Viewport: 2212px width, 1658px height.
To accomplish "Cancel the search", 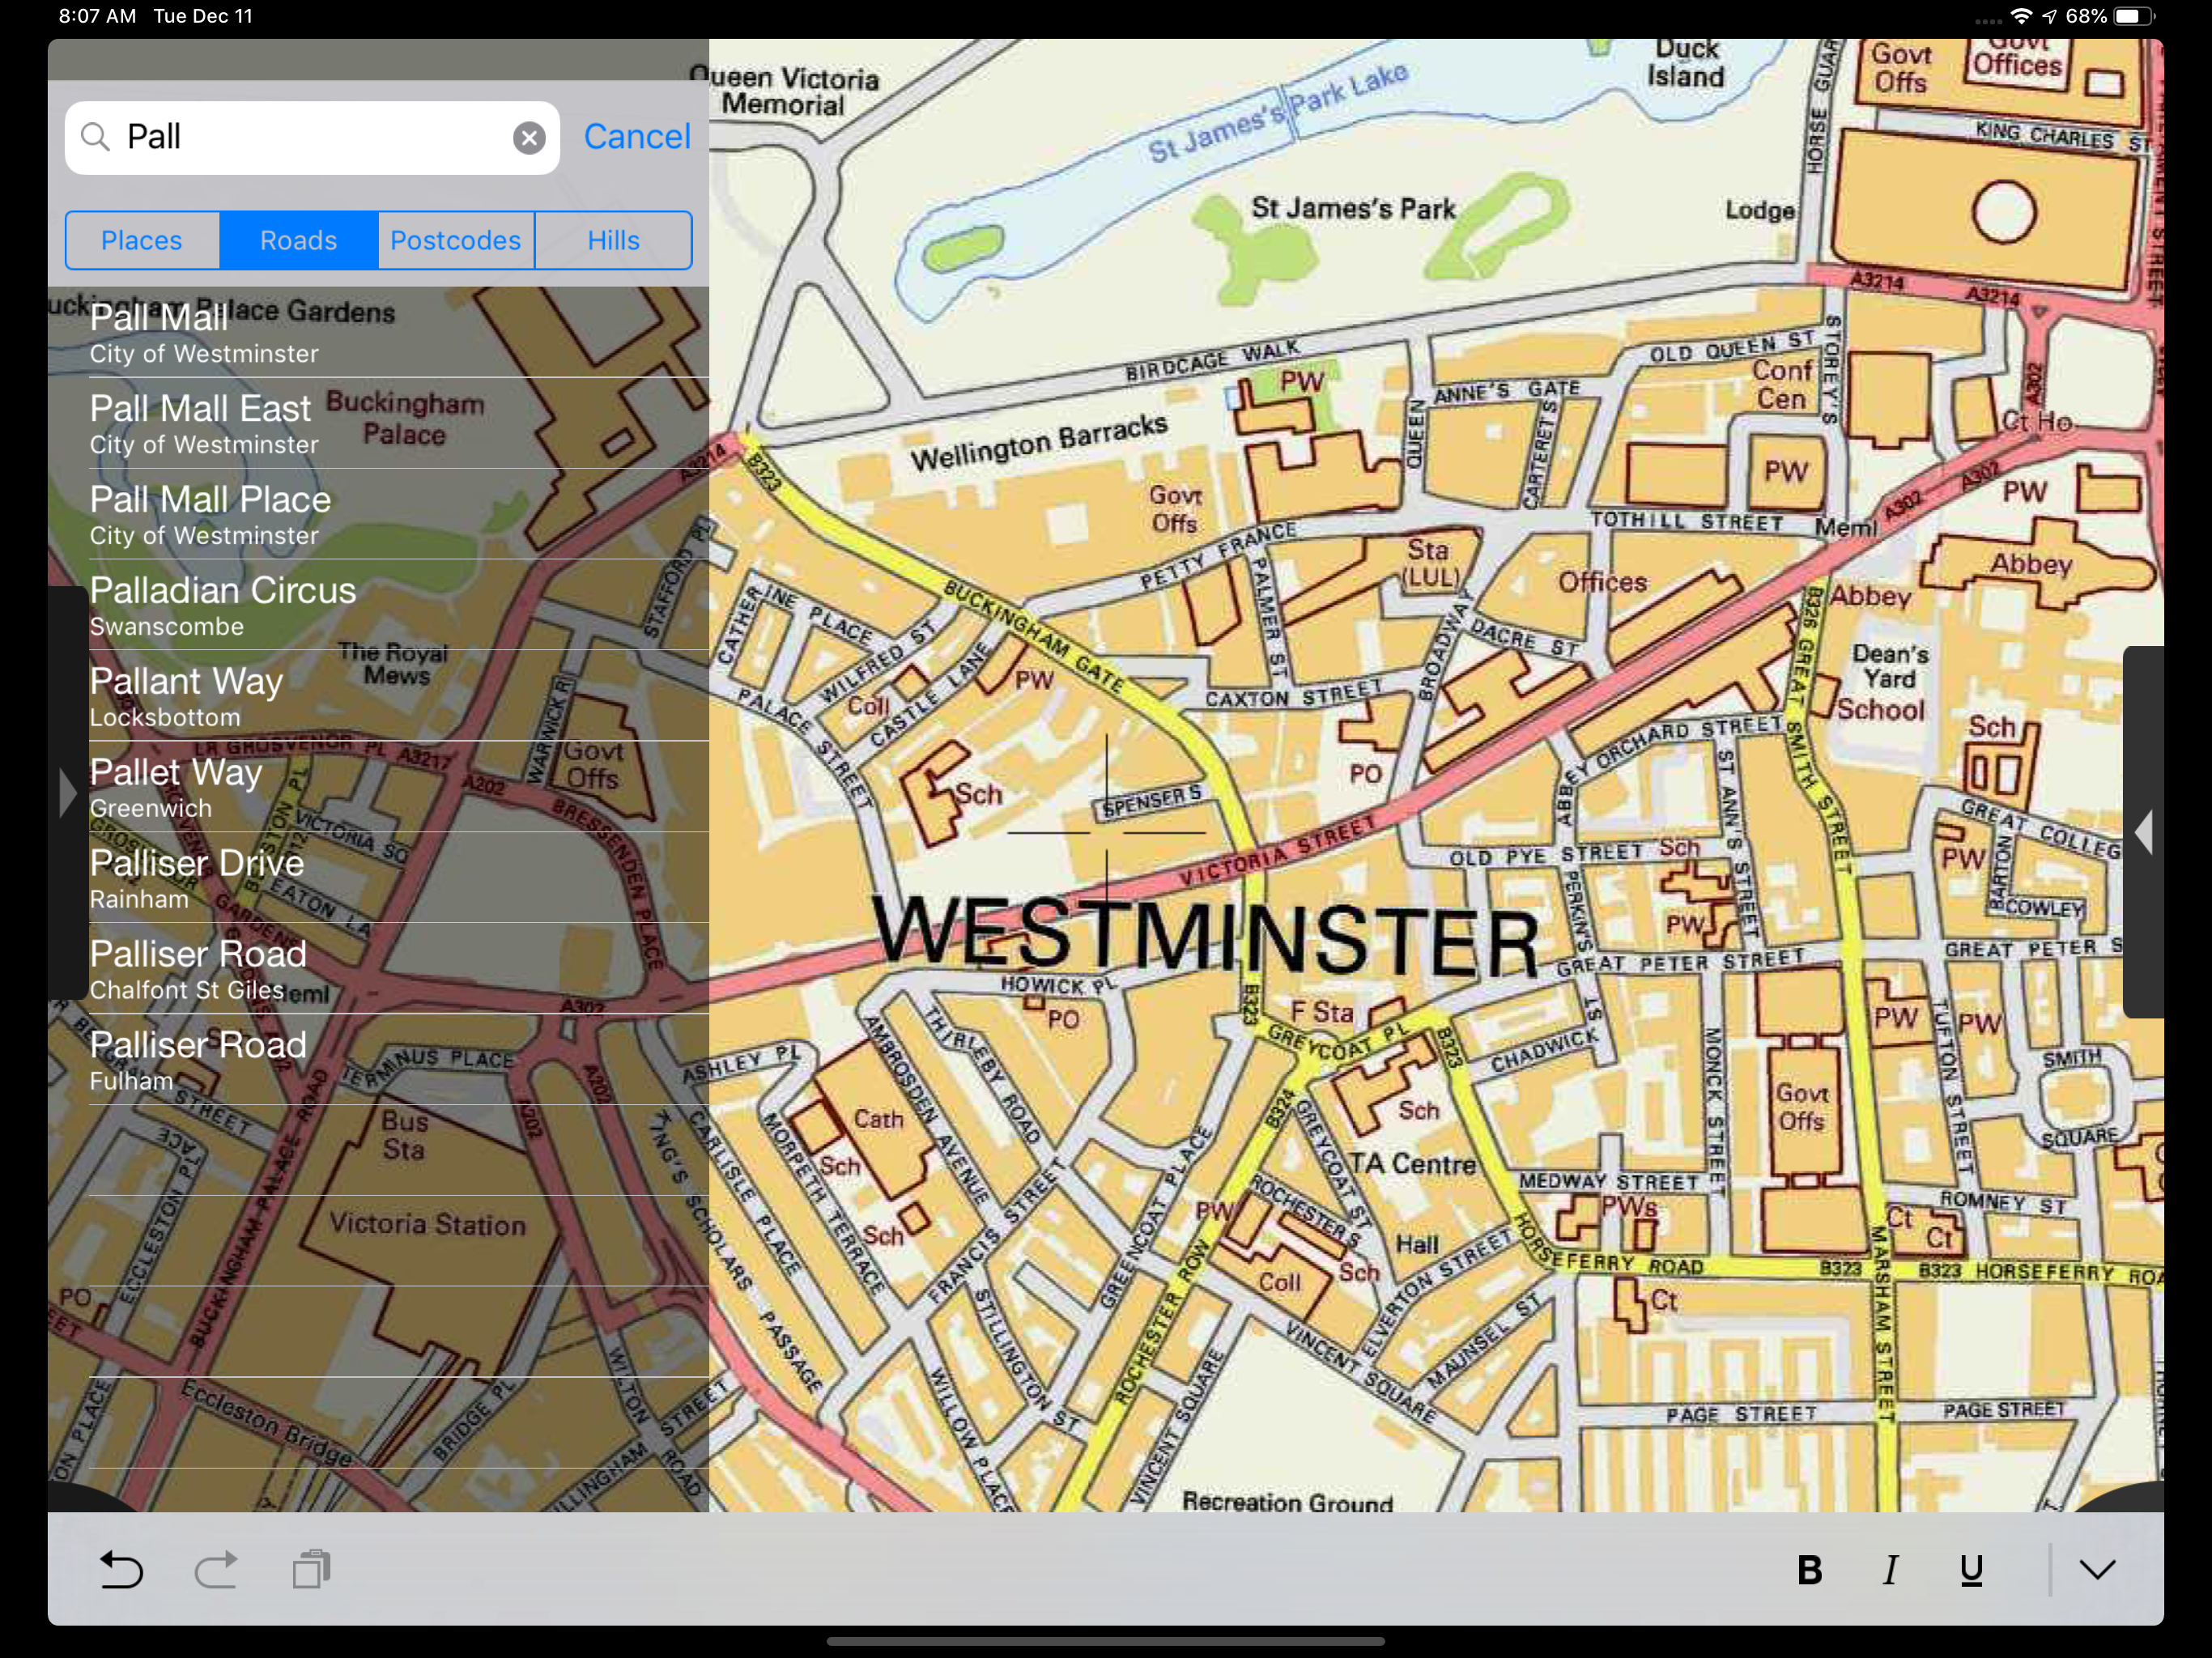I will coord(637,137).
